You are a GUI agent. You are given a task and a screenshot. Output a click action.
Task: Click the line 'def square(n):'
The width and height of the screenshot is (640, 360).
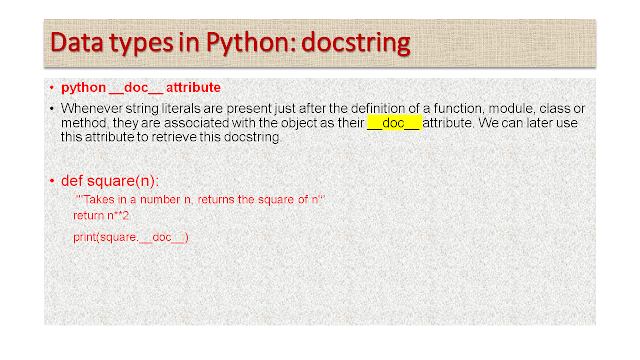click(x=110, y=180)
